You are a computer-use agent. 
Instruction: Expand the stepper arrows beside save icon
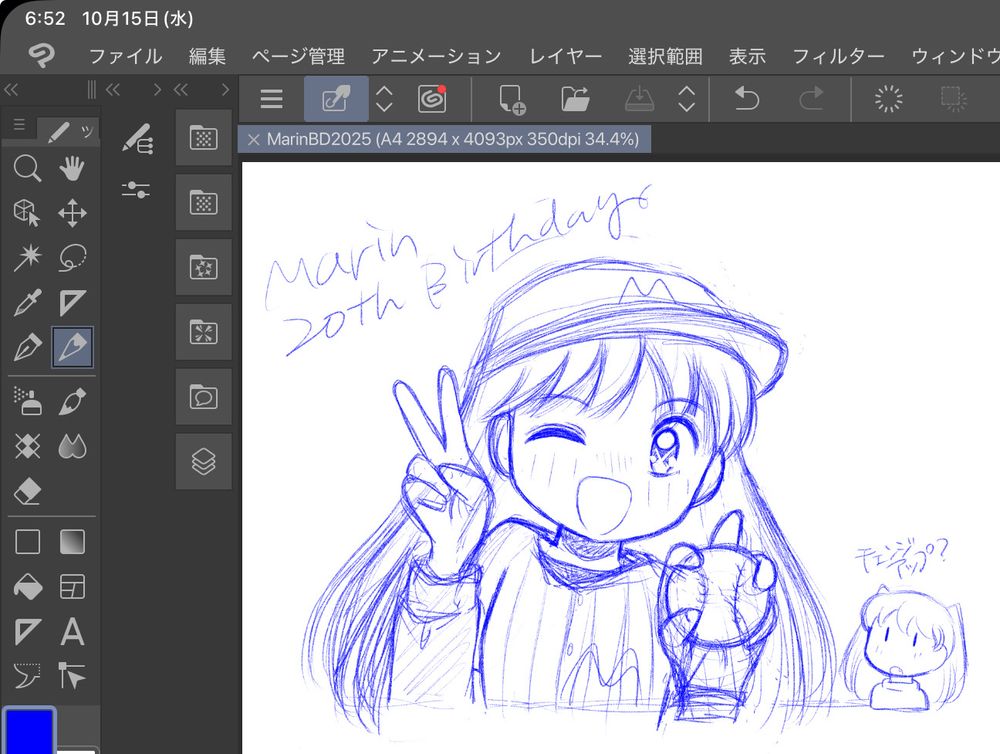(686, 99)
